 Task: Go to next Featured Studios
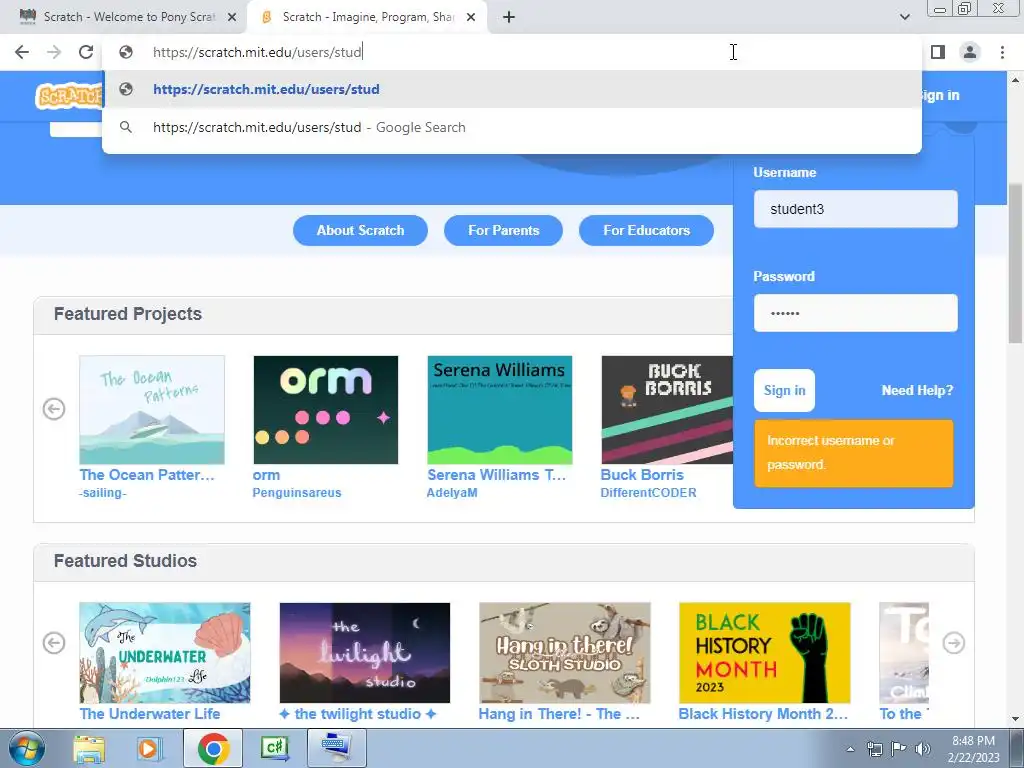tap(953, 643)
